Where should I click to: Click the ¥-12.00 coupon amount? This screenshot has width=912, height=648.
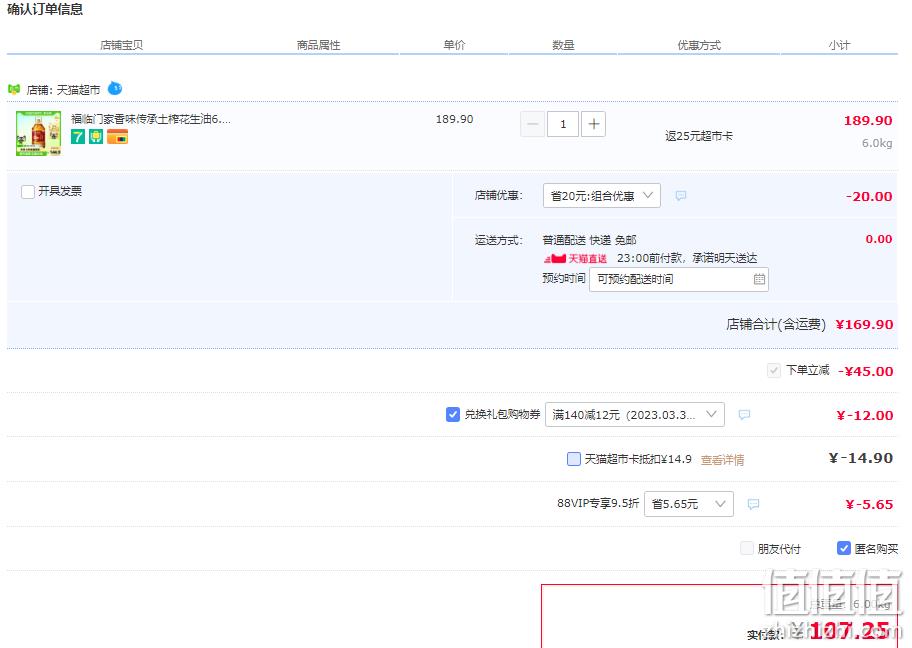pos(864,415)
